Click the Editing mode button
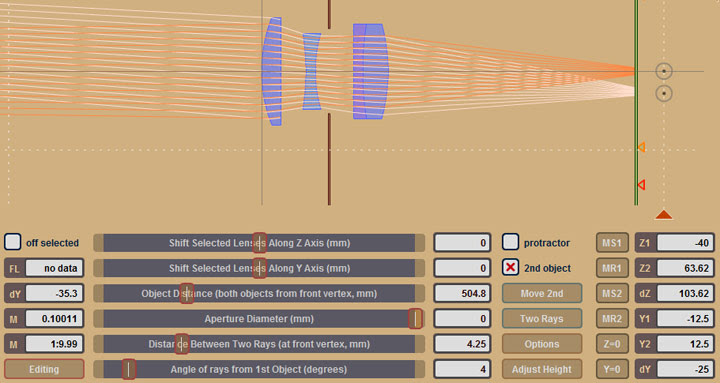Image resolution: width=720 pixels, height=383 pixels. (x=44, y=369)
